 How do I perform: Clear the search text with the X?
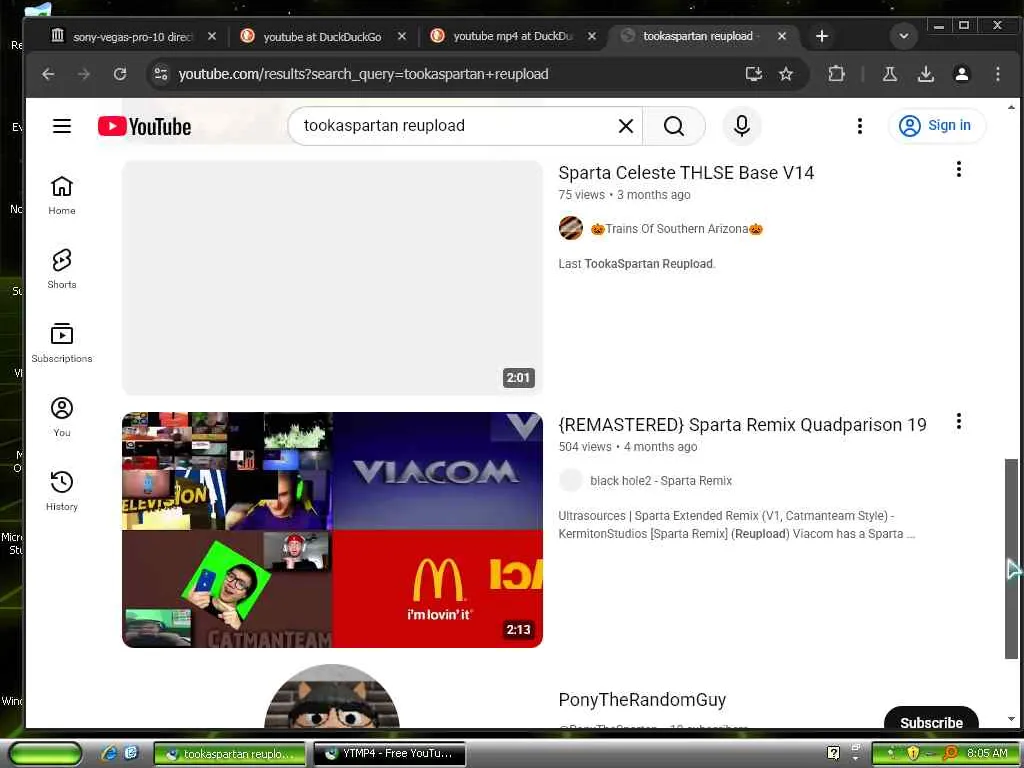pyautogui.click(x=626, y=125)
